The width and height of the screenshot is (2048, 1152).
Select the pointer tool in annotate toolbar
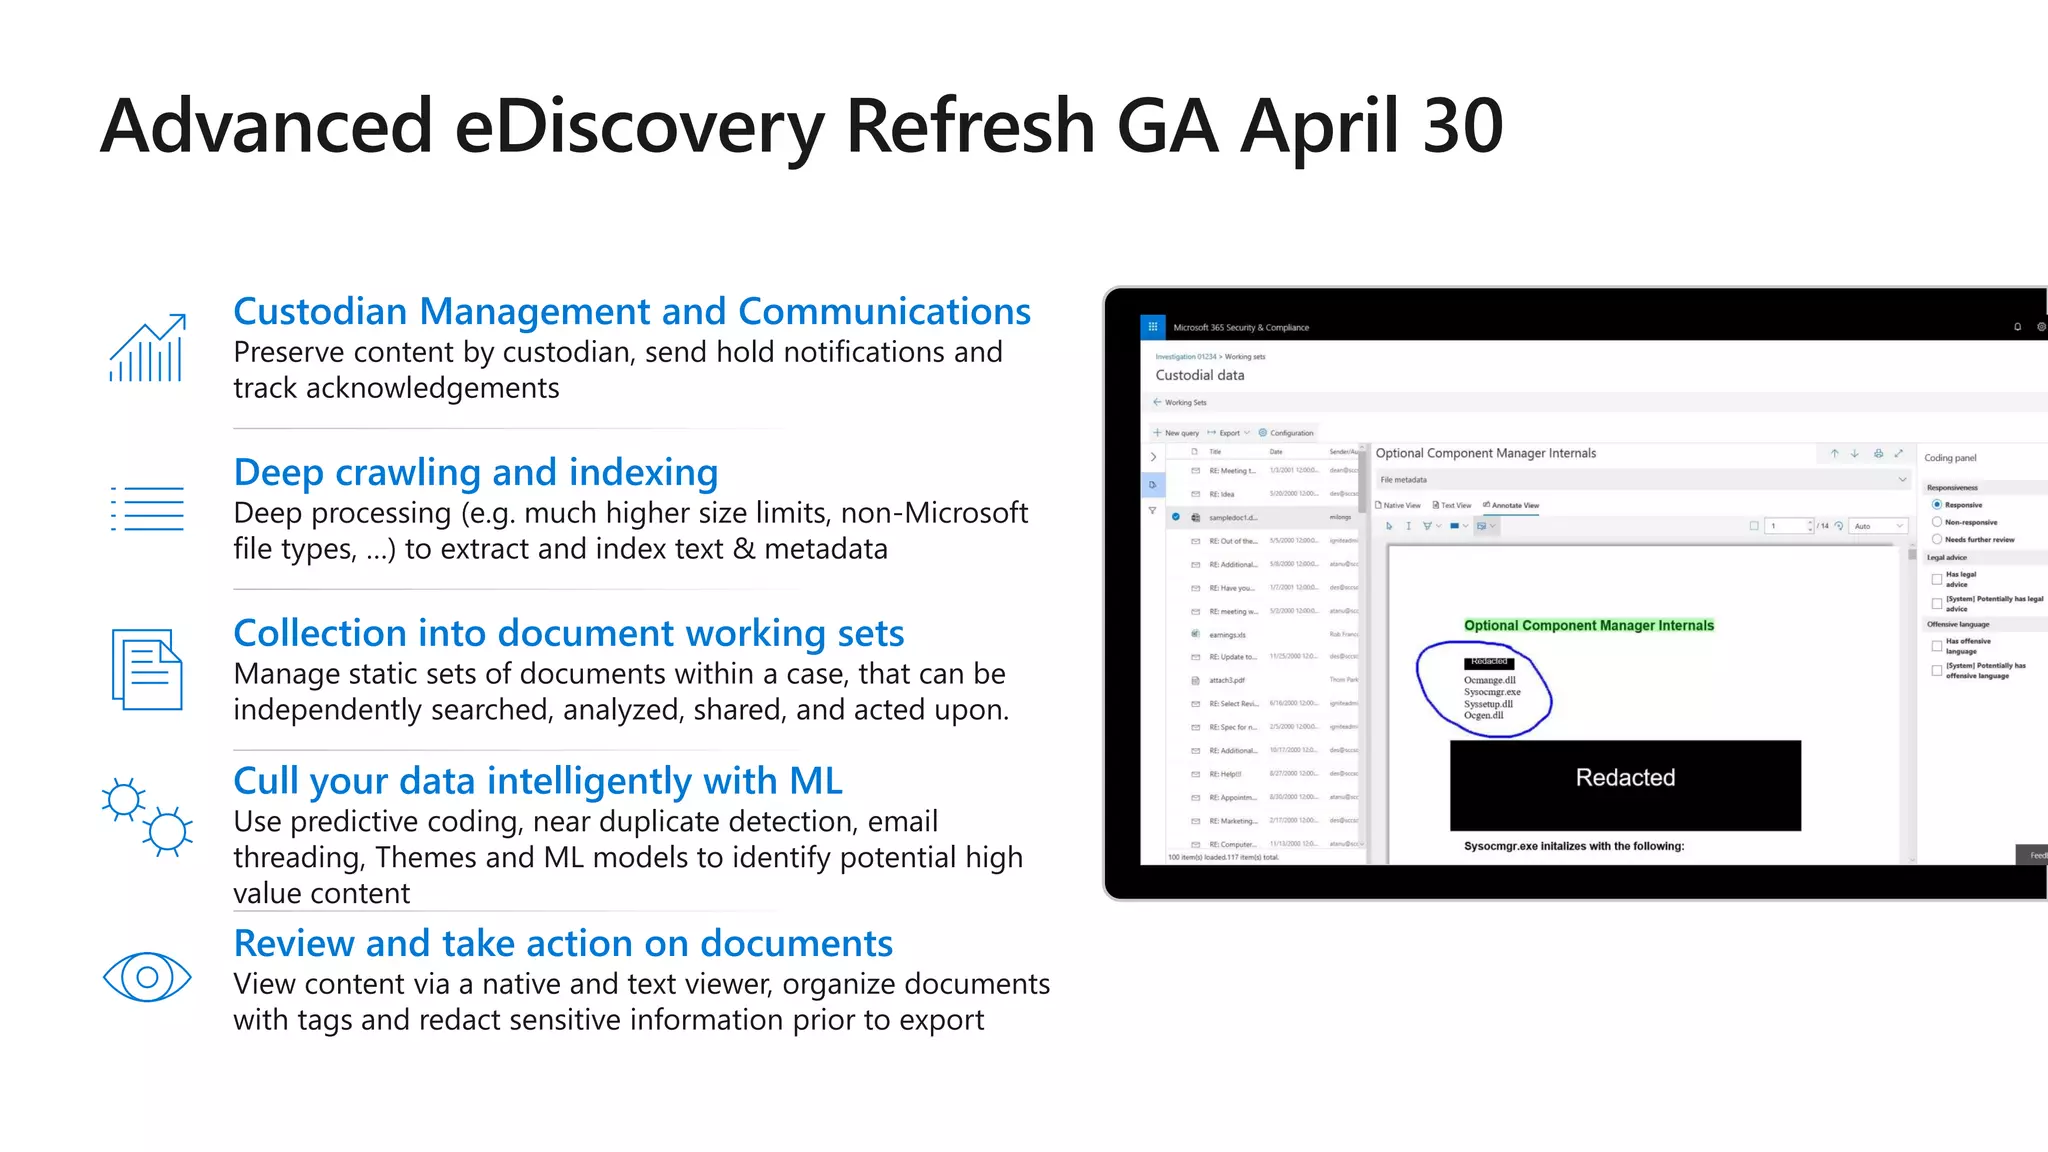(x=1389, y=526)
